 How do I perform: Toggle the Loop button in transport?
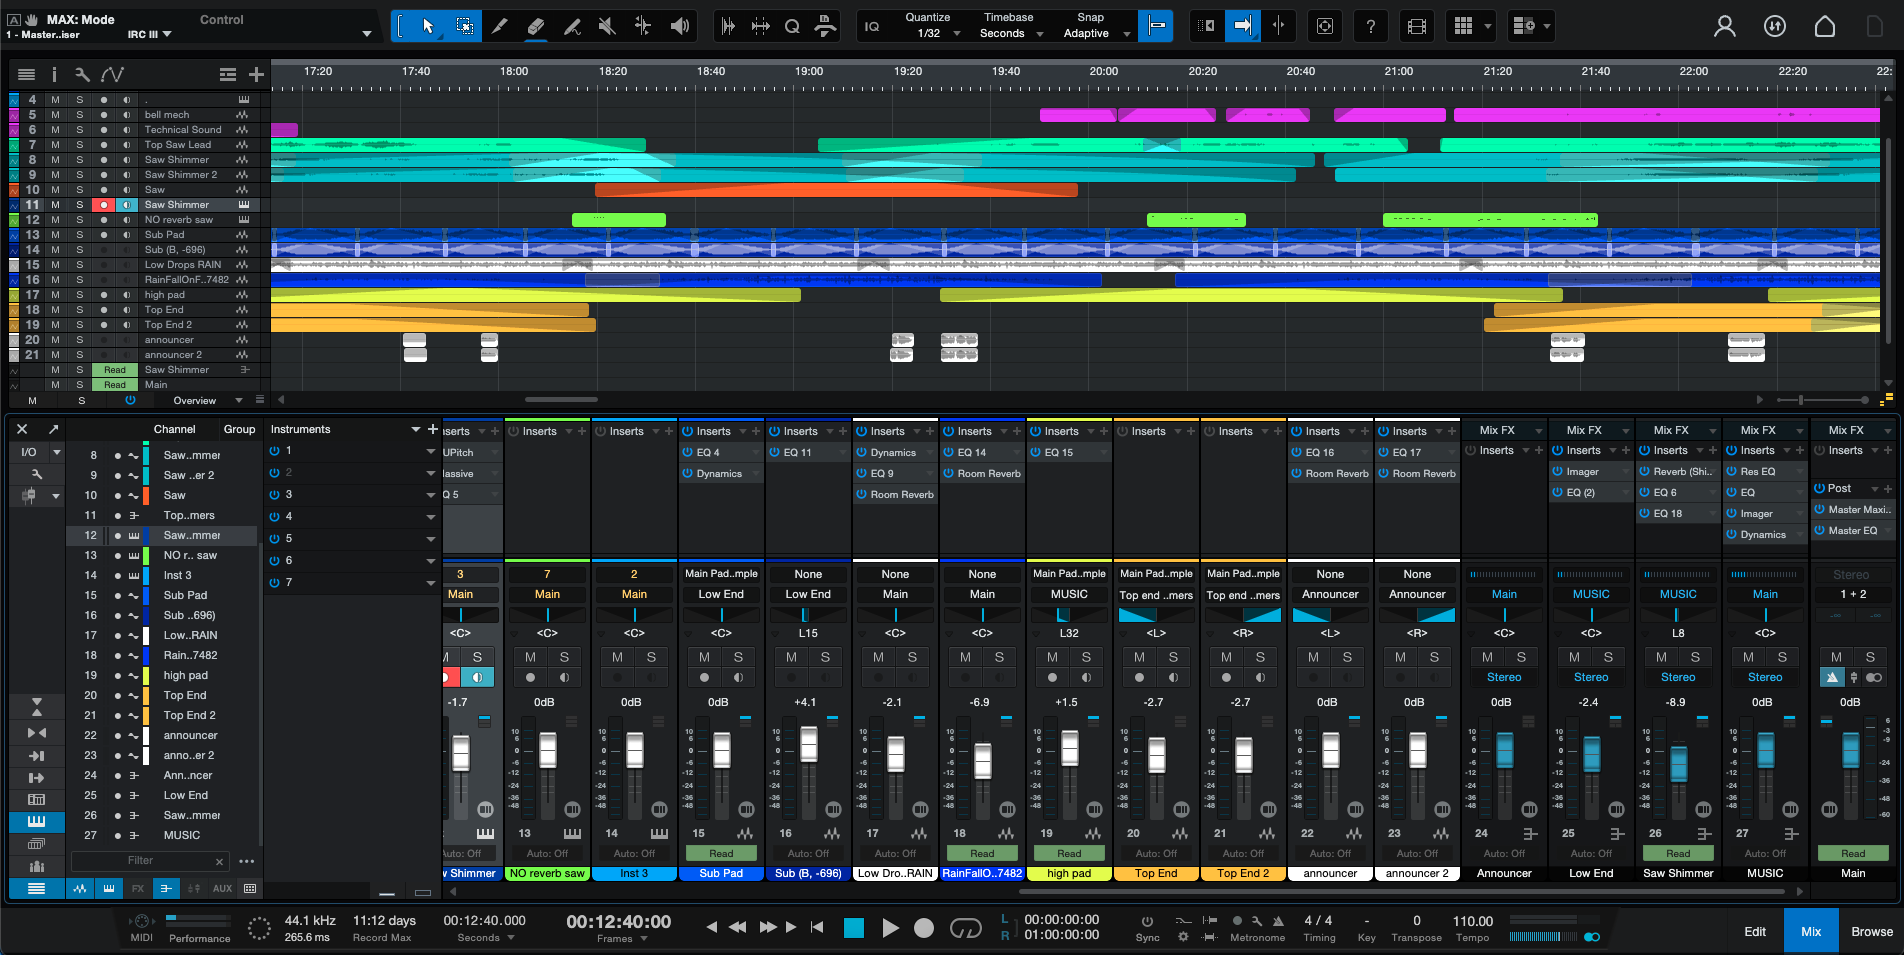(965, 929)
